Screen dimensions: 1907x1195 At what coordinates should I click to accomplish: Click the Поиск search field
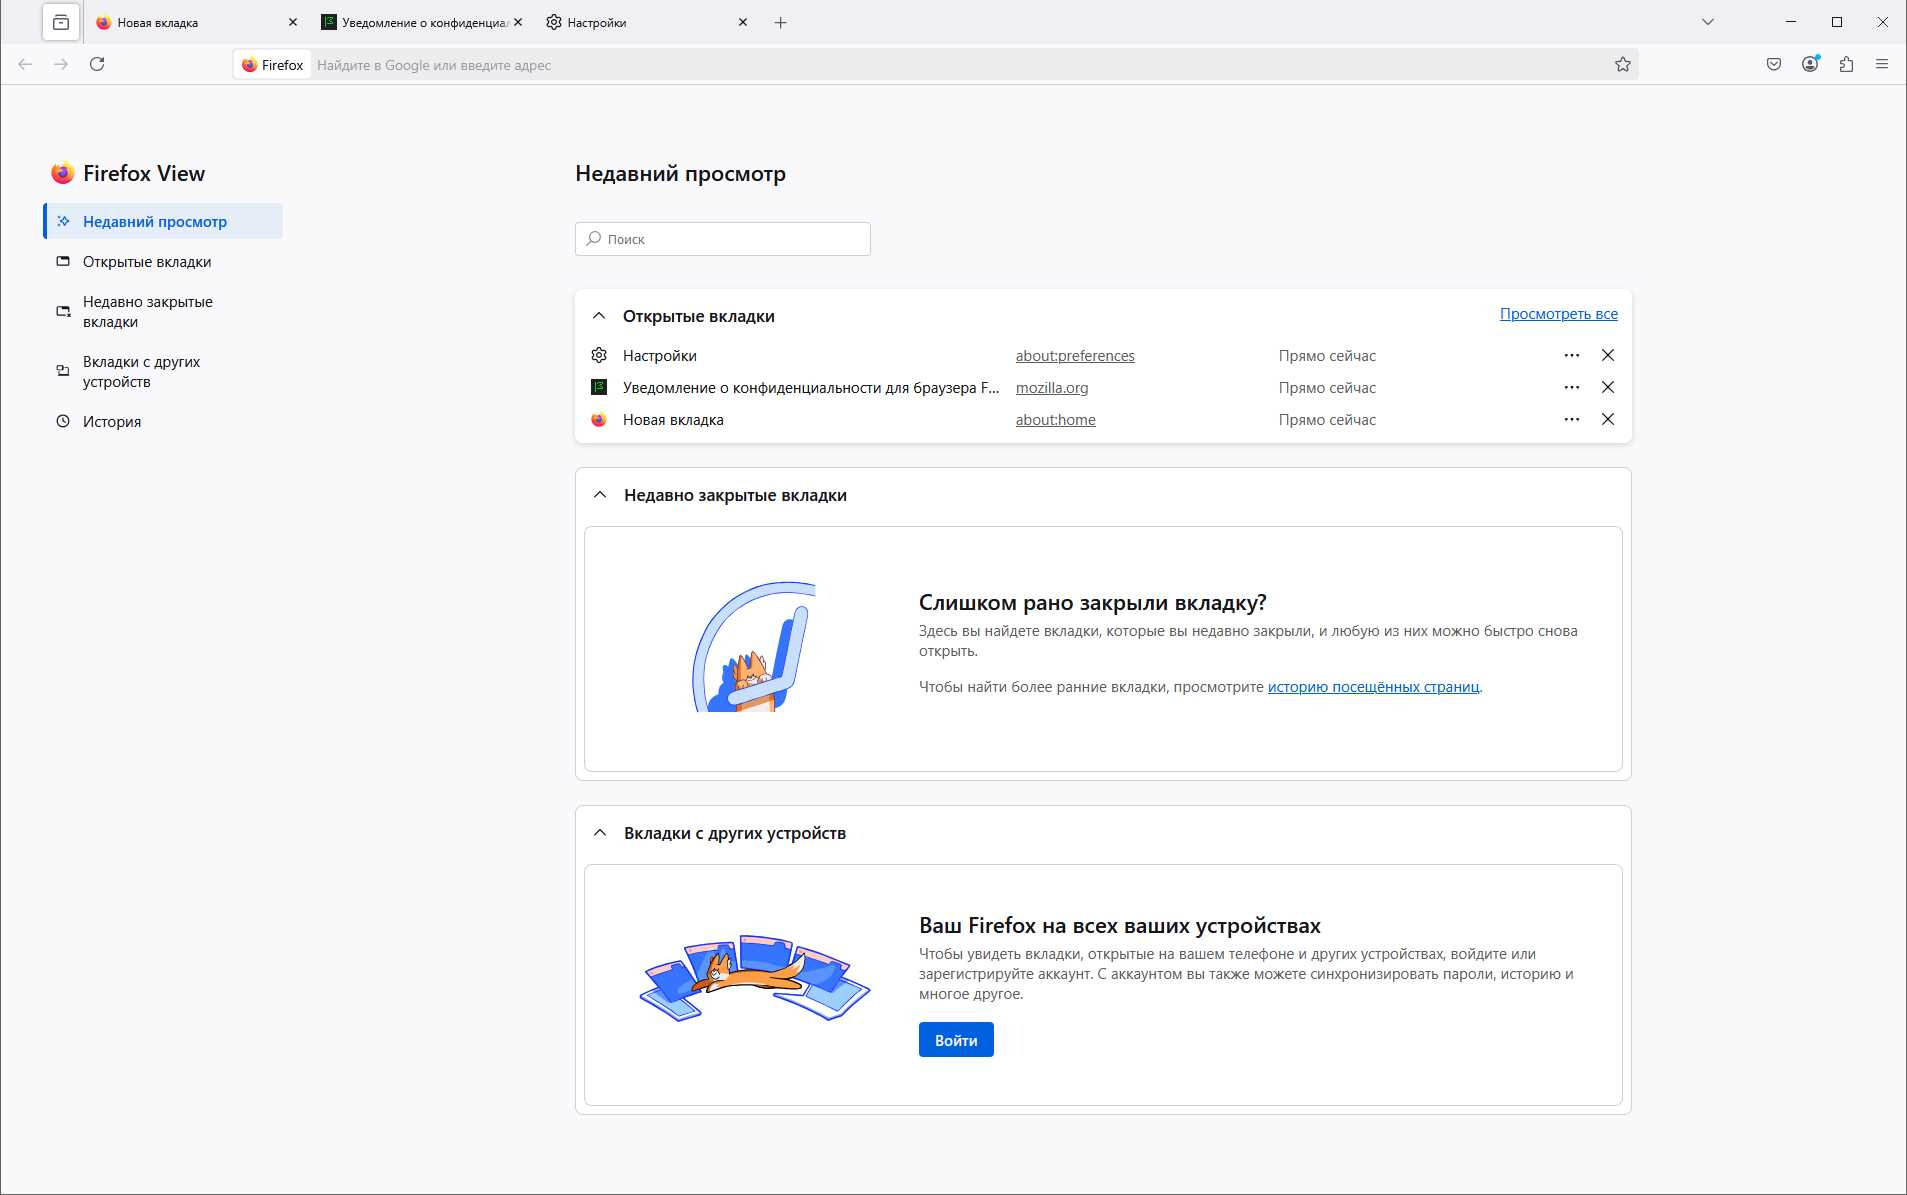pyautogui.click(x=723, y=239)
